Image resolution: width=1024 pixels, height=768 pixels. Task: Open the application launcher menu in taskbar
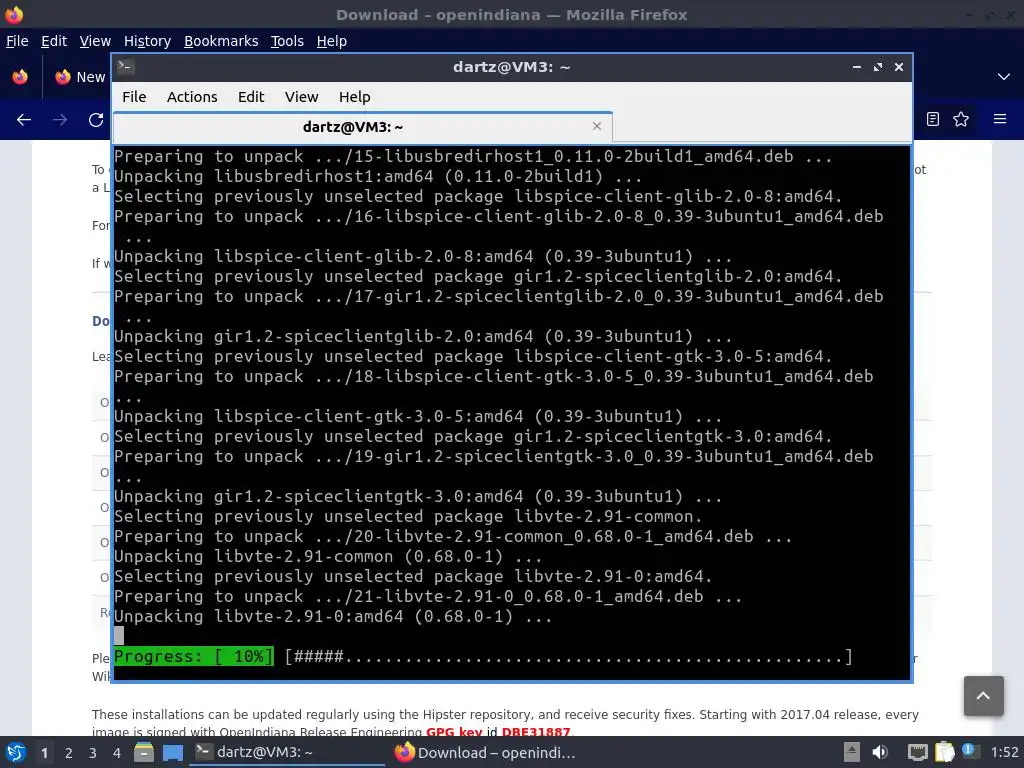click(x=16, y=752)
